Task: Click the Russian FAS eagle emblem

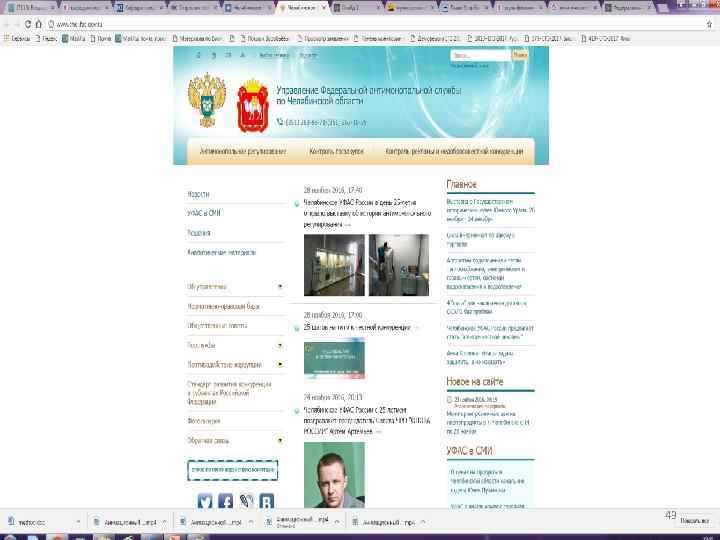Action: 207,100
